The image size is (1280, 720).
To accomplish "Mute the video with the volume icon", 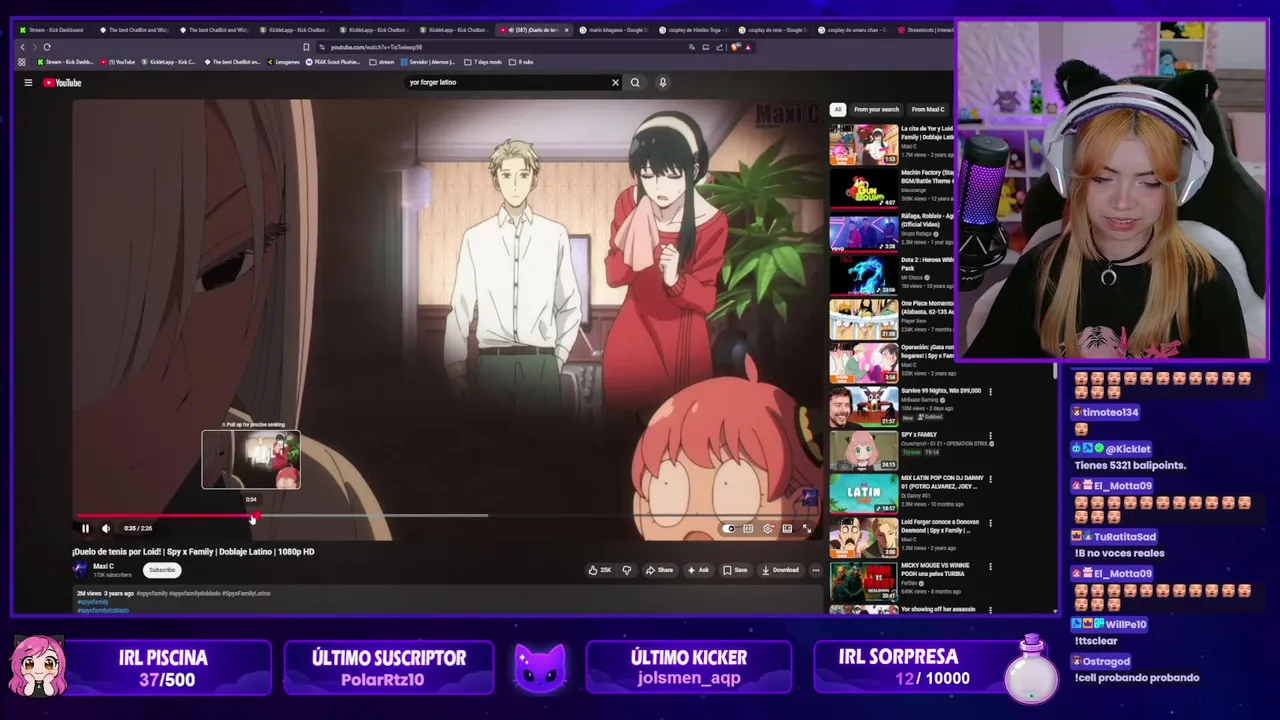I will pyautogui.click(x=106, y=528).
